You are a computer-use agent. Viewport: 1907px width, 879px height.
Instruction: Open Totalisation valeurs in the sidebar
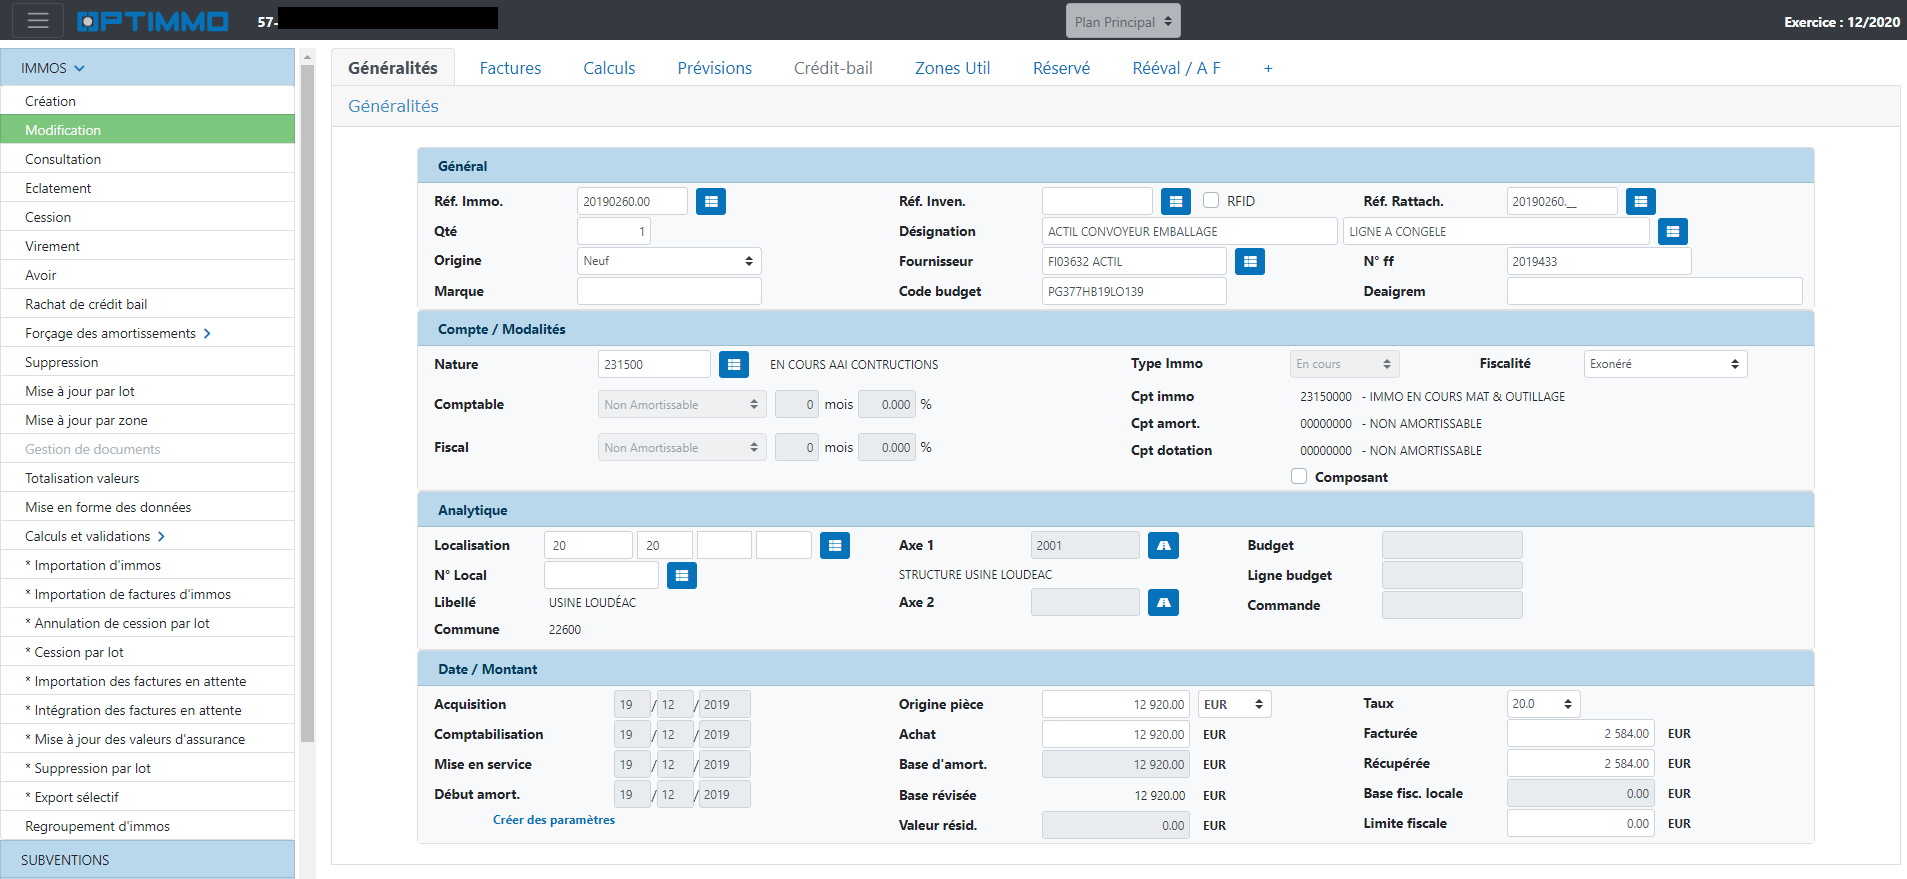(x=148, y=478)
